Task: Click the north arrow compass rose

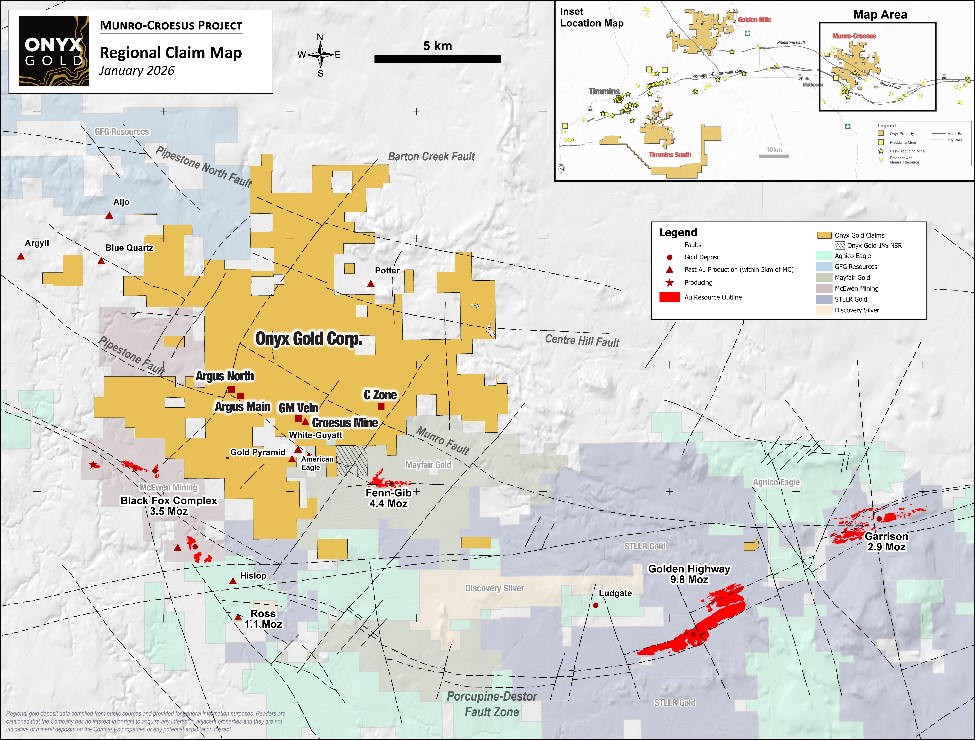Action: [320, 55]
